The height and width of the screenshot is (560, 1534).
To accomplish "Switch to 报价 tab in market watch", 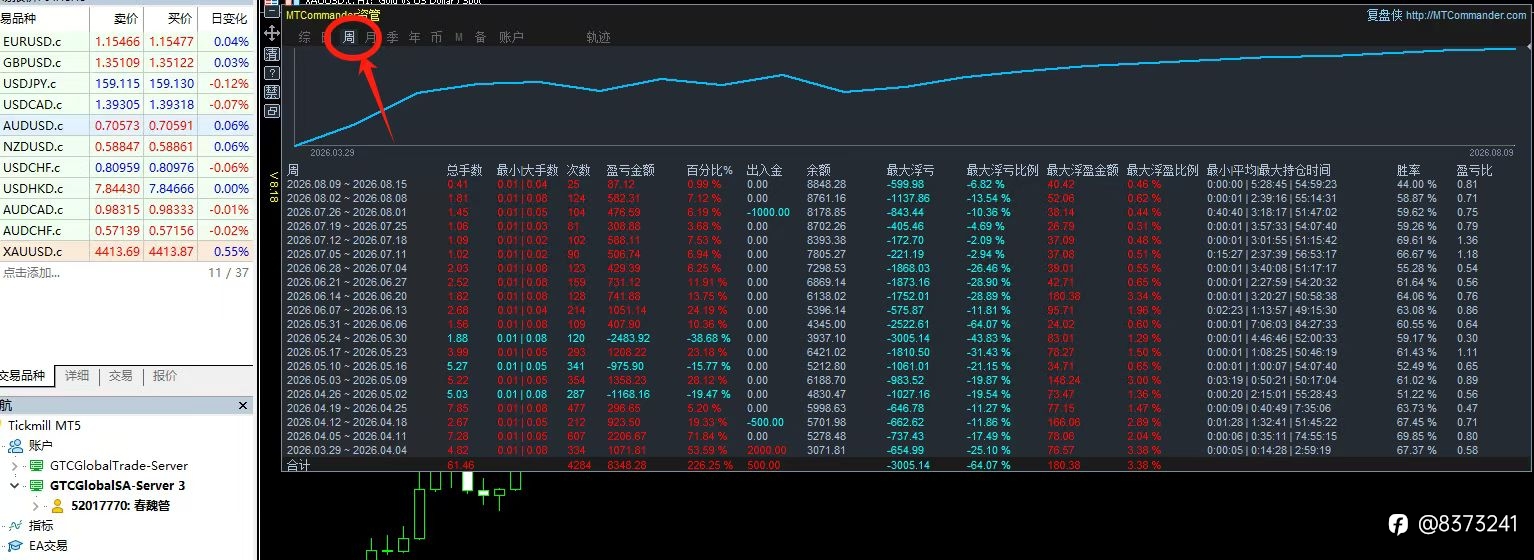I will coord(165,376).
